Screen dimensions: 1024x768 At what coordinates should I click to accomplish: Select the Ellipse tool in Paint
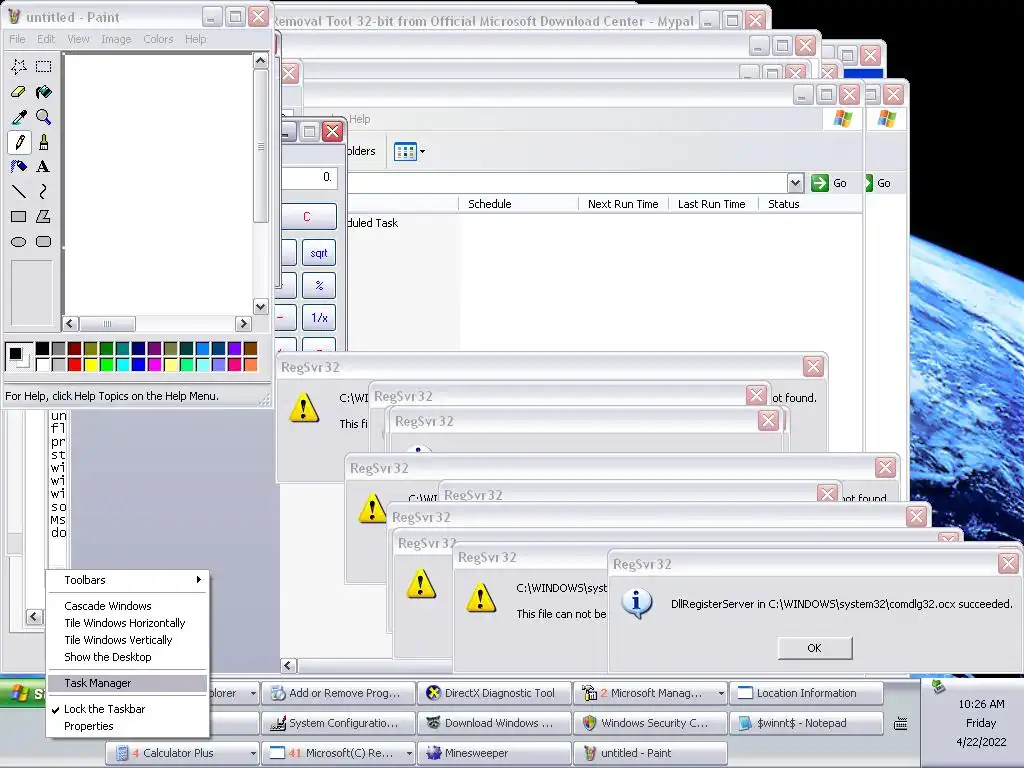(x=19, y=242)
